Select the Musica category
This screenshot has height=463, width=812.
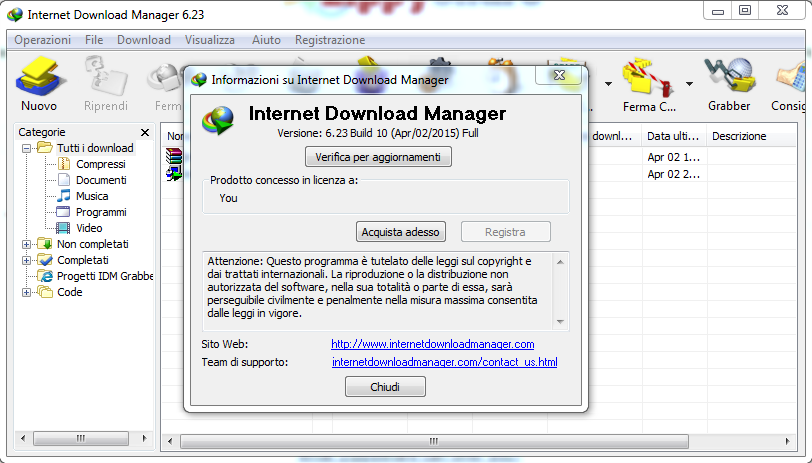tap(92, 196)
